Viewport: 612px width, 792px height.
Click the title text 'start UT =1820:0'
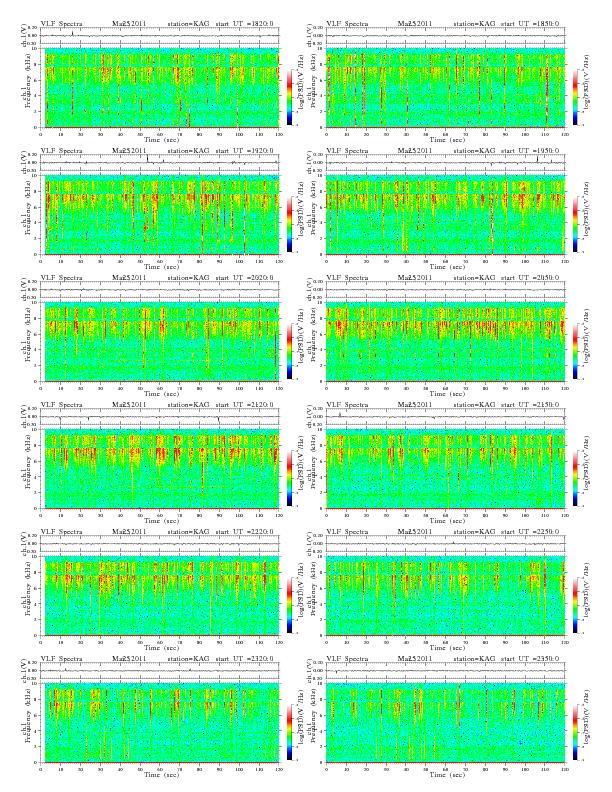tap(244, 24)
